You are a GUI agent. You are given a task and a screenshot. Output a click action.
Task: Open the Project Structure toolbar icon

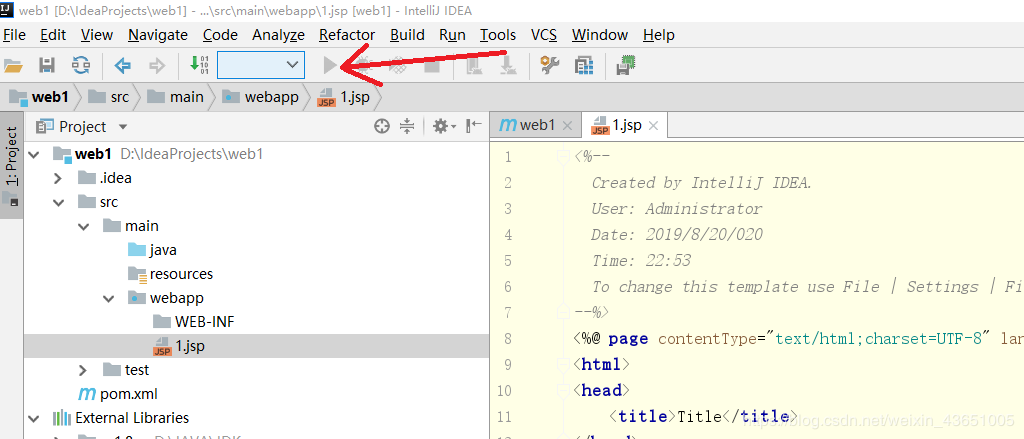pos(584,65)
